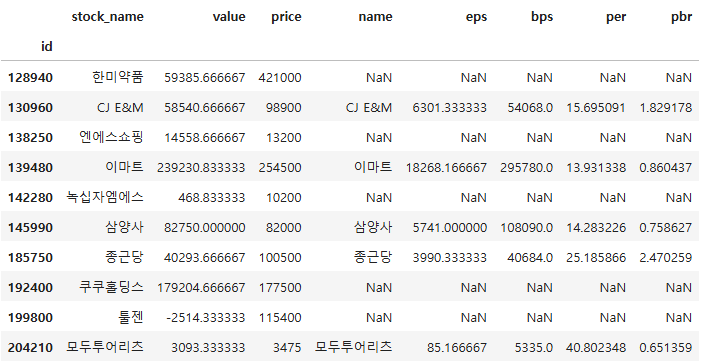The width and height of the screenshot is (706, 364).
Task: Click pbr value 0.758627
Action: 666,228
